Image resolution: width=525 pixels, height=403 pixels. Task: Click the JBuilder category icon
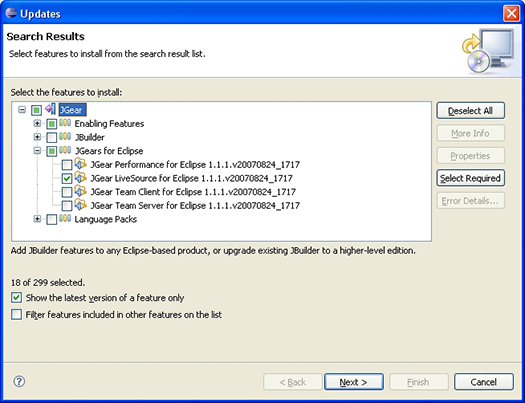(x=65, y=137)
